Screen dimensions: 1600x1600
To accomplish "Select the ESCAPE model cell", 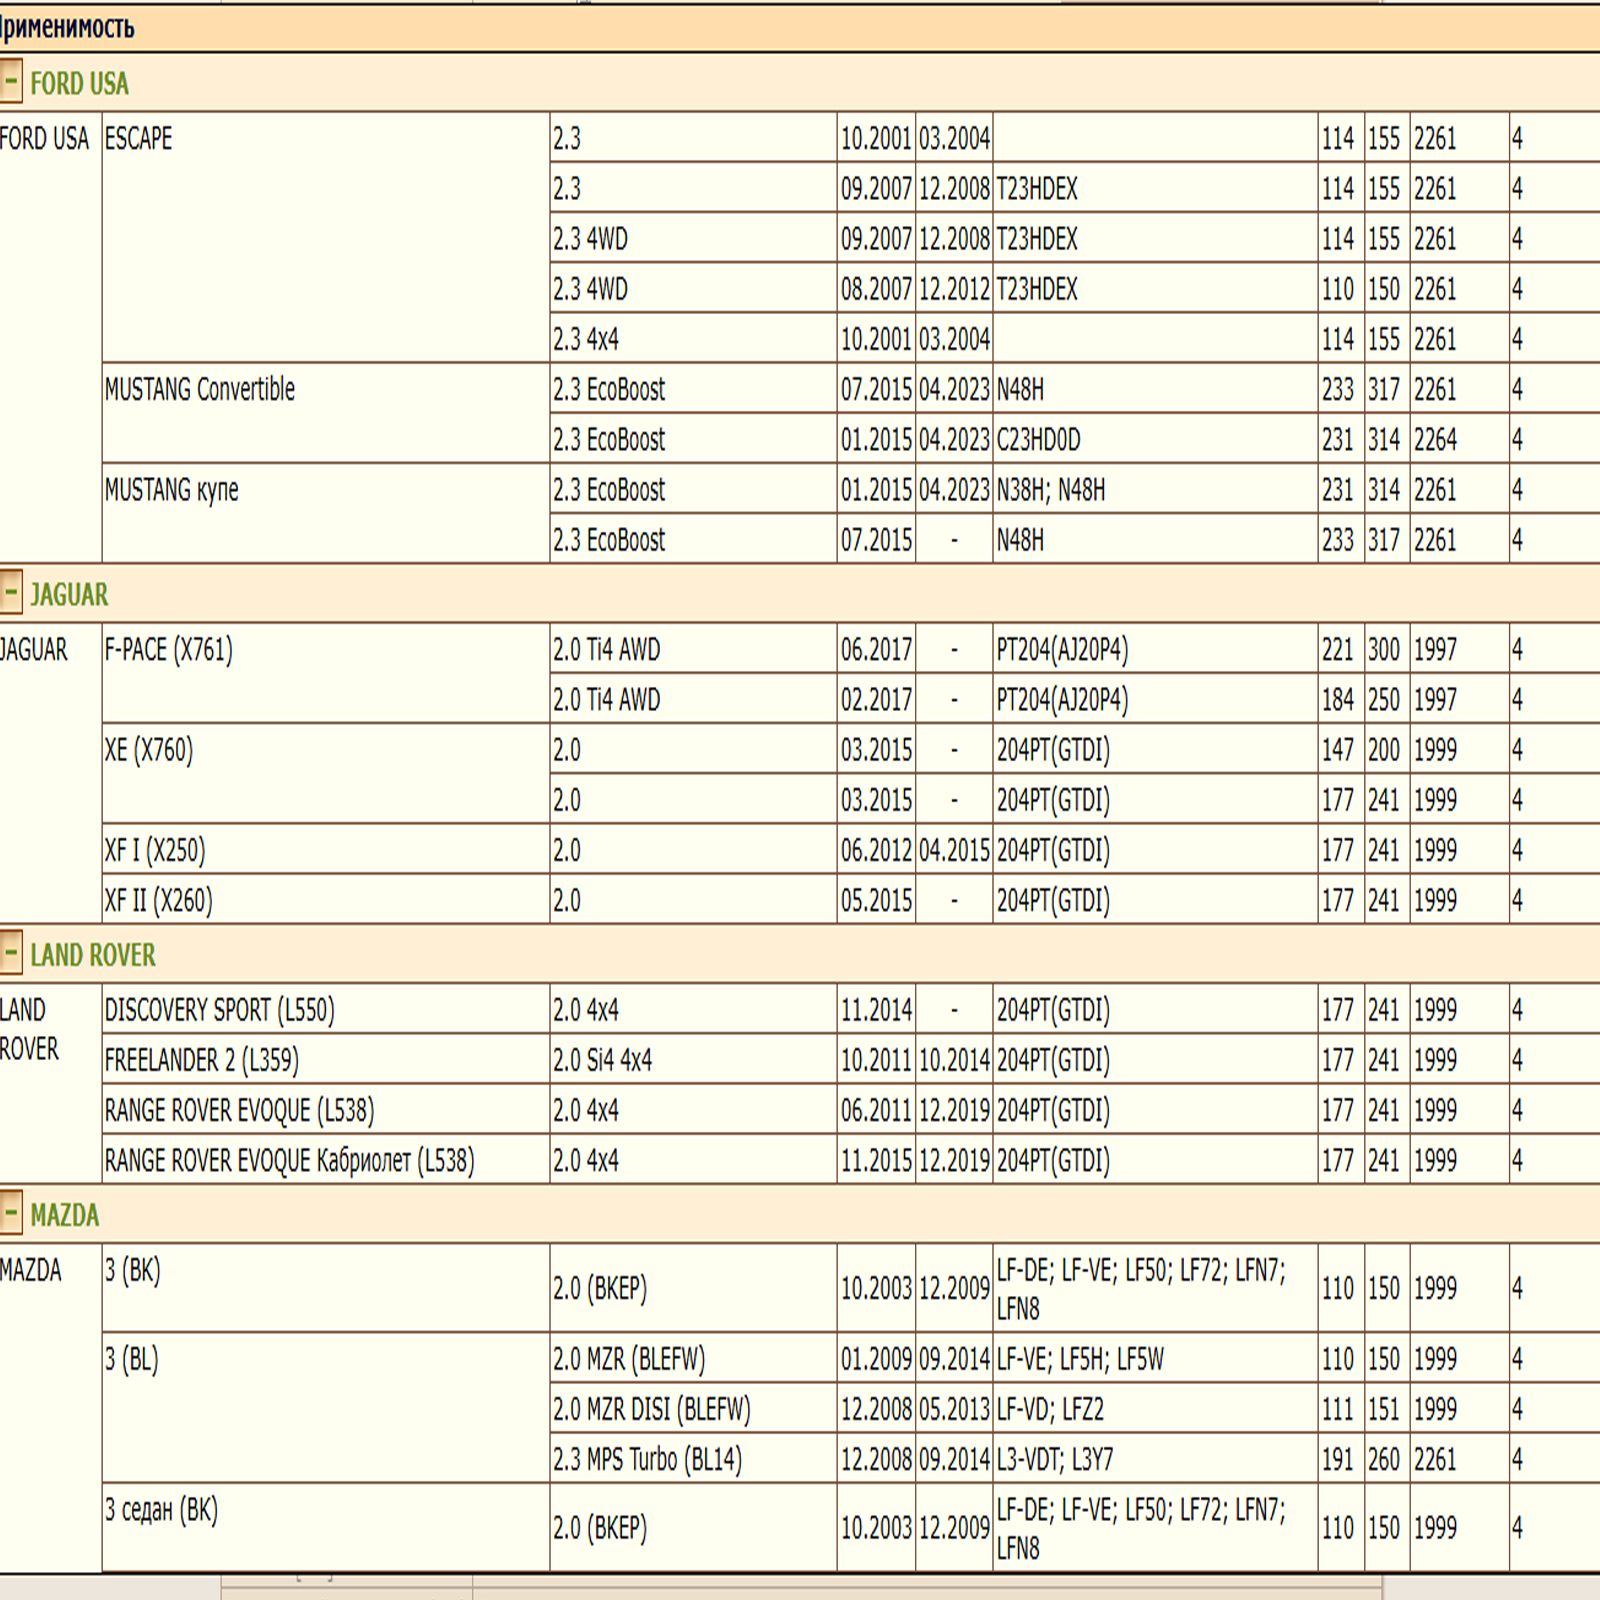I will (x=138, y=138).
